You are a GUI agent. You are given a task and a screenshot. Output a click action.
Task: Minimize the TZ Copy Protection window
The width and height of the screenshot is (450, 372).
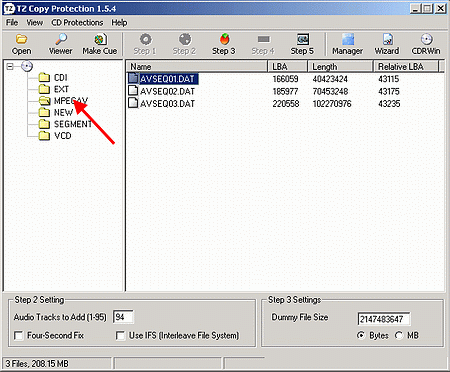(415, 8)
